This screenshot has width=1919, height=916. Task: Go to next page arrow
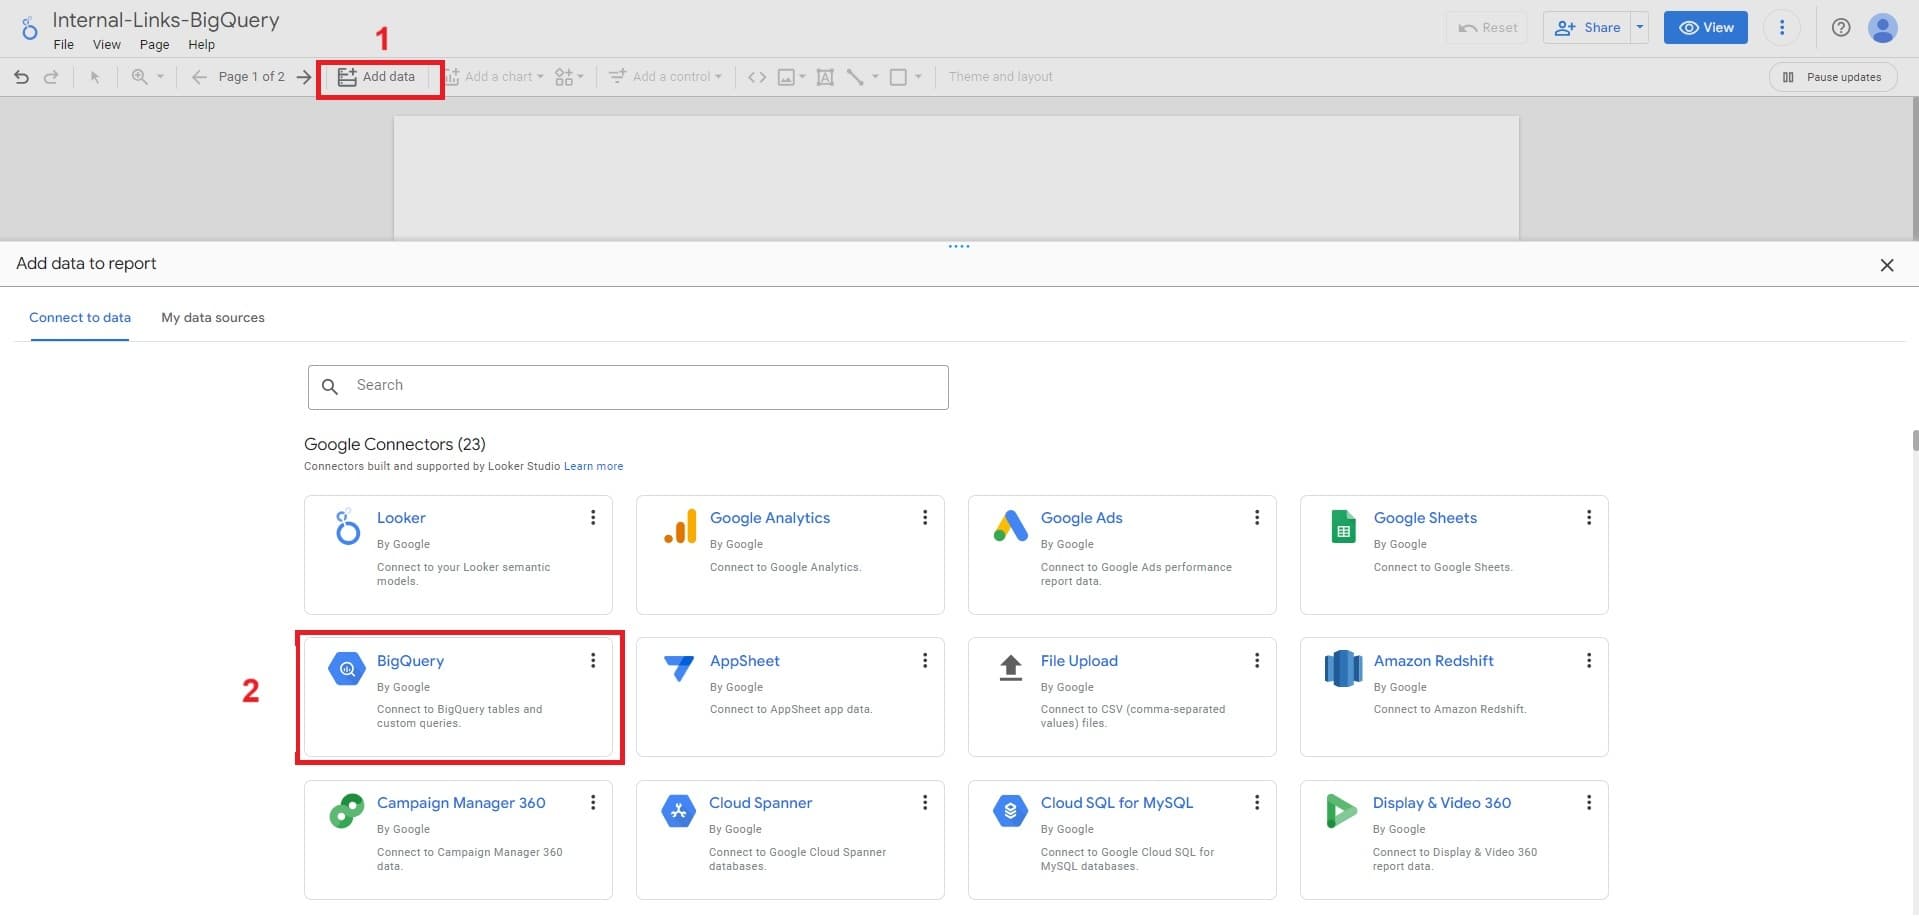click(x=304, y=77)
